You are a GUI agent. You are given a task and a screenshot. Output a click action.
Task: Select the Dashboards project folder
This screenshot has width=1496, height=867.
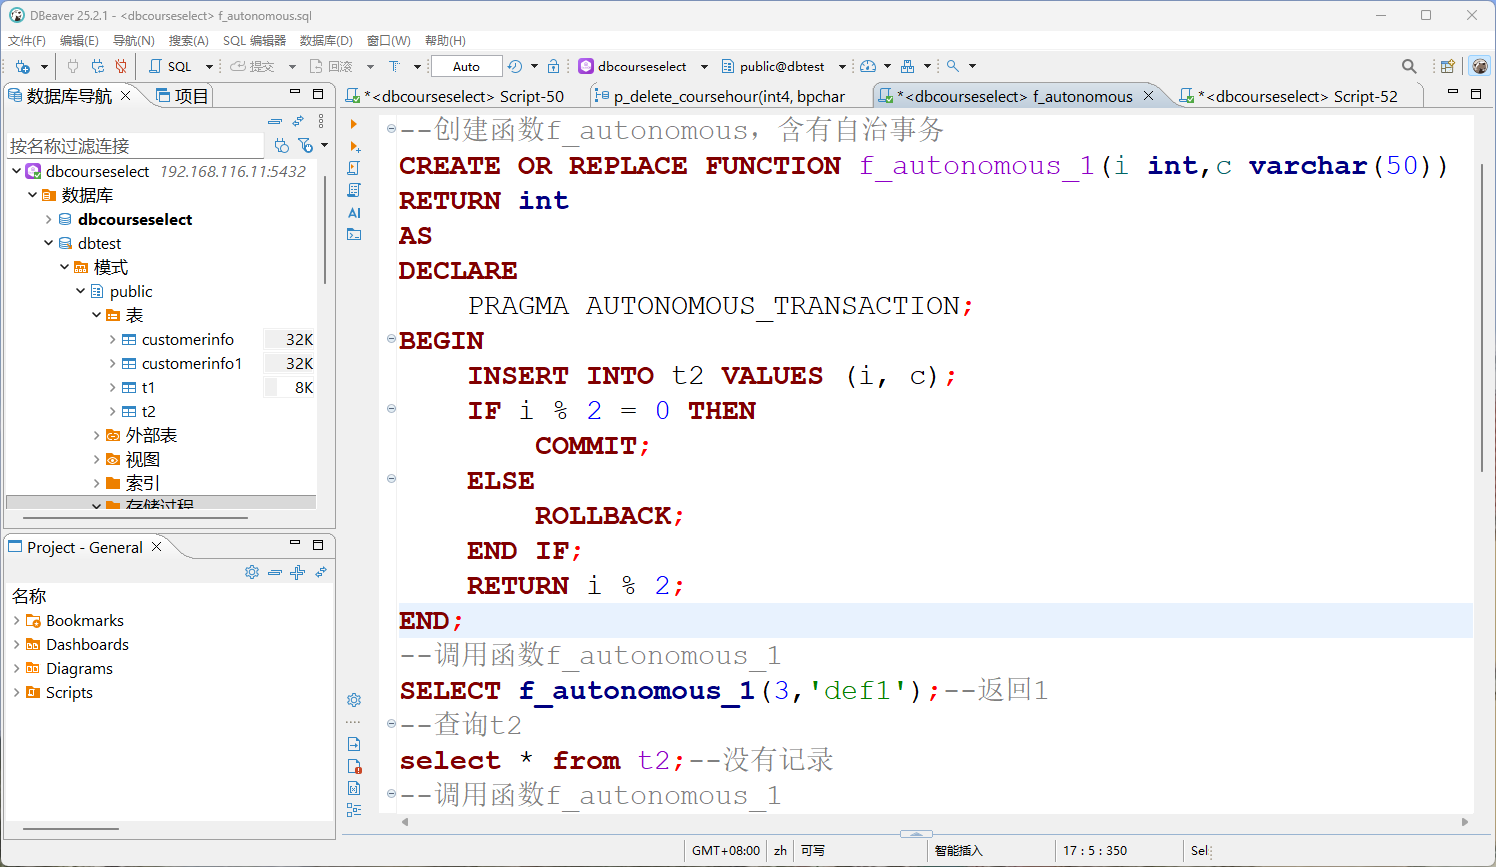(87, 644)
